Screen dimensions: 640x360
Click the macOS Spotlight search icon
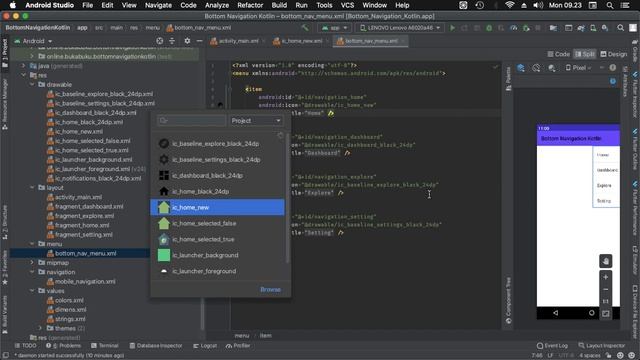click(609, 5)
